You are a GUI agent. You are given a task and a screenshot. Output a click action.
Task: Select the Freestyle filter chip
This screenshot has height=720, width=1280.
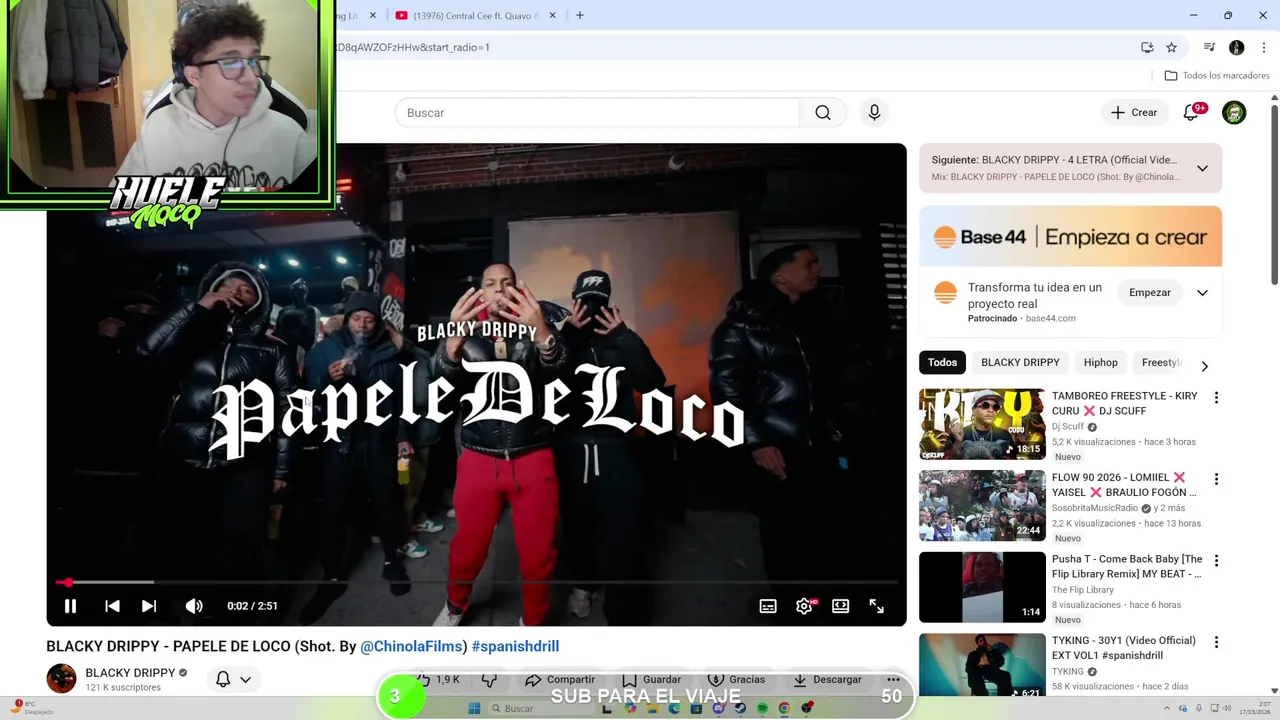tap(1160, 363)
